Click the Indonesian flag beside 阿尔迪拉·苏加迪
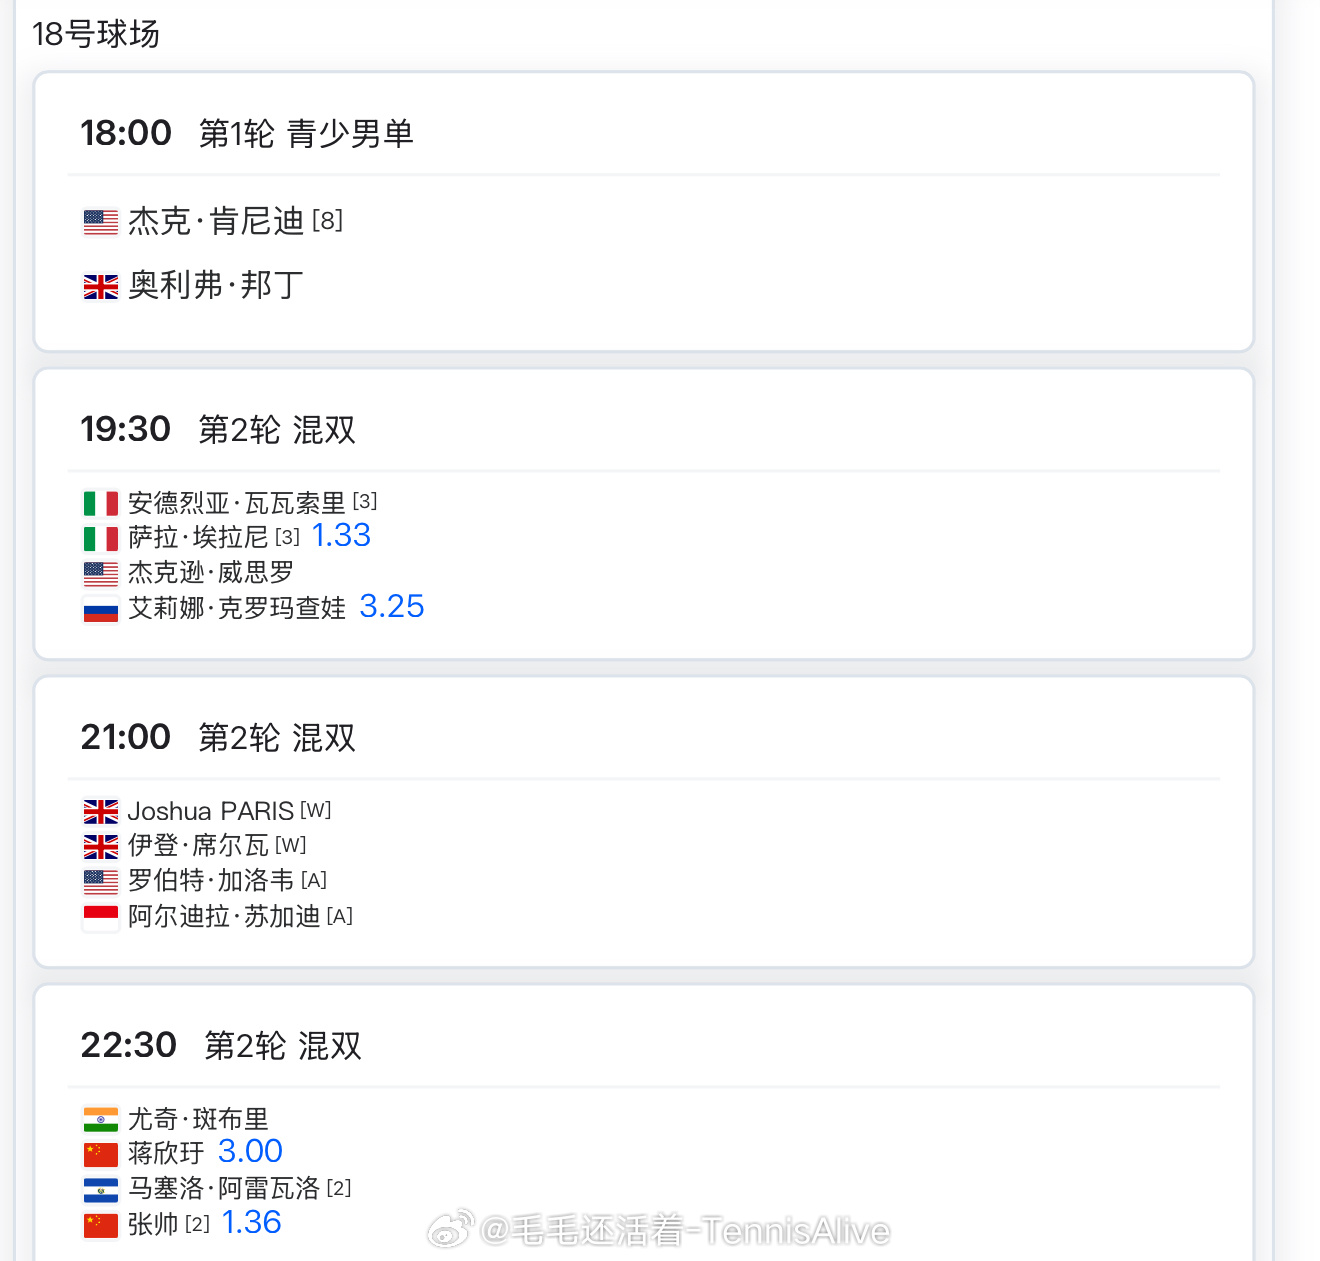This screenshot has height=1261, width=1320. (100, 917)
